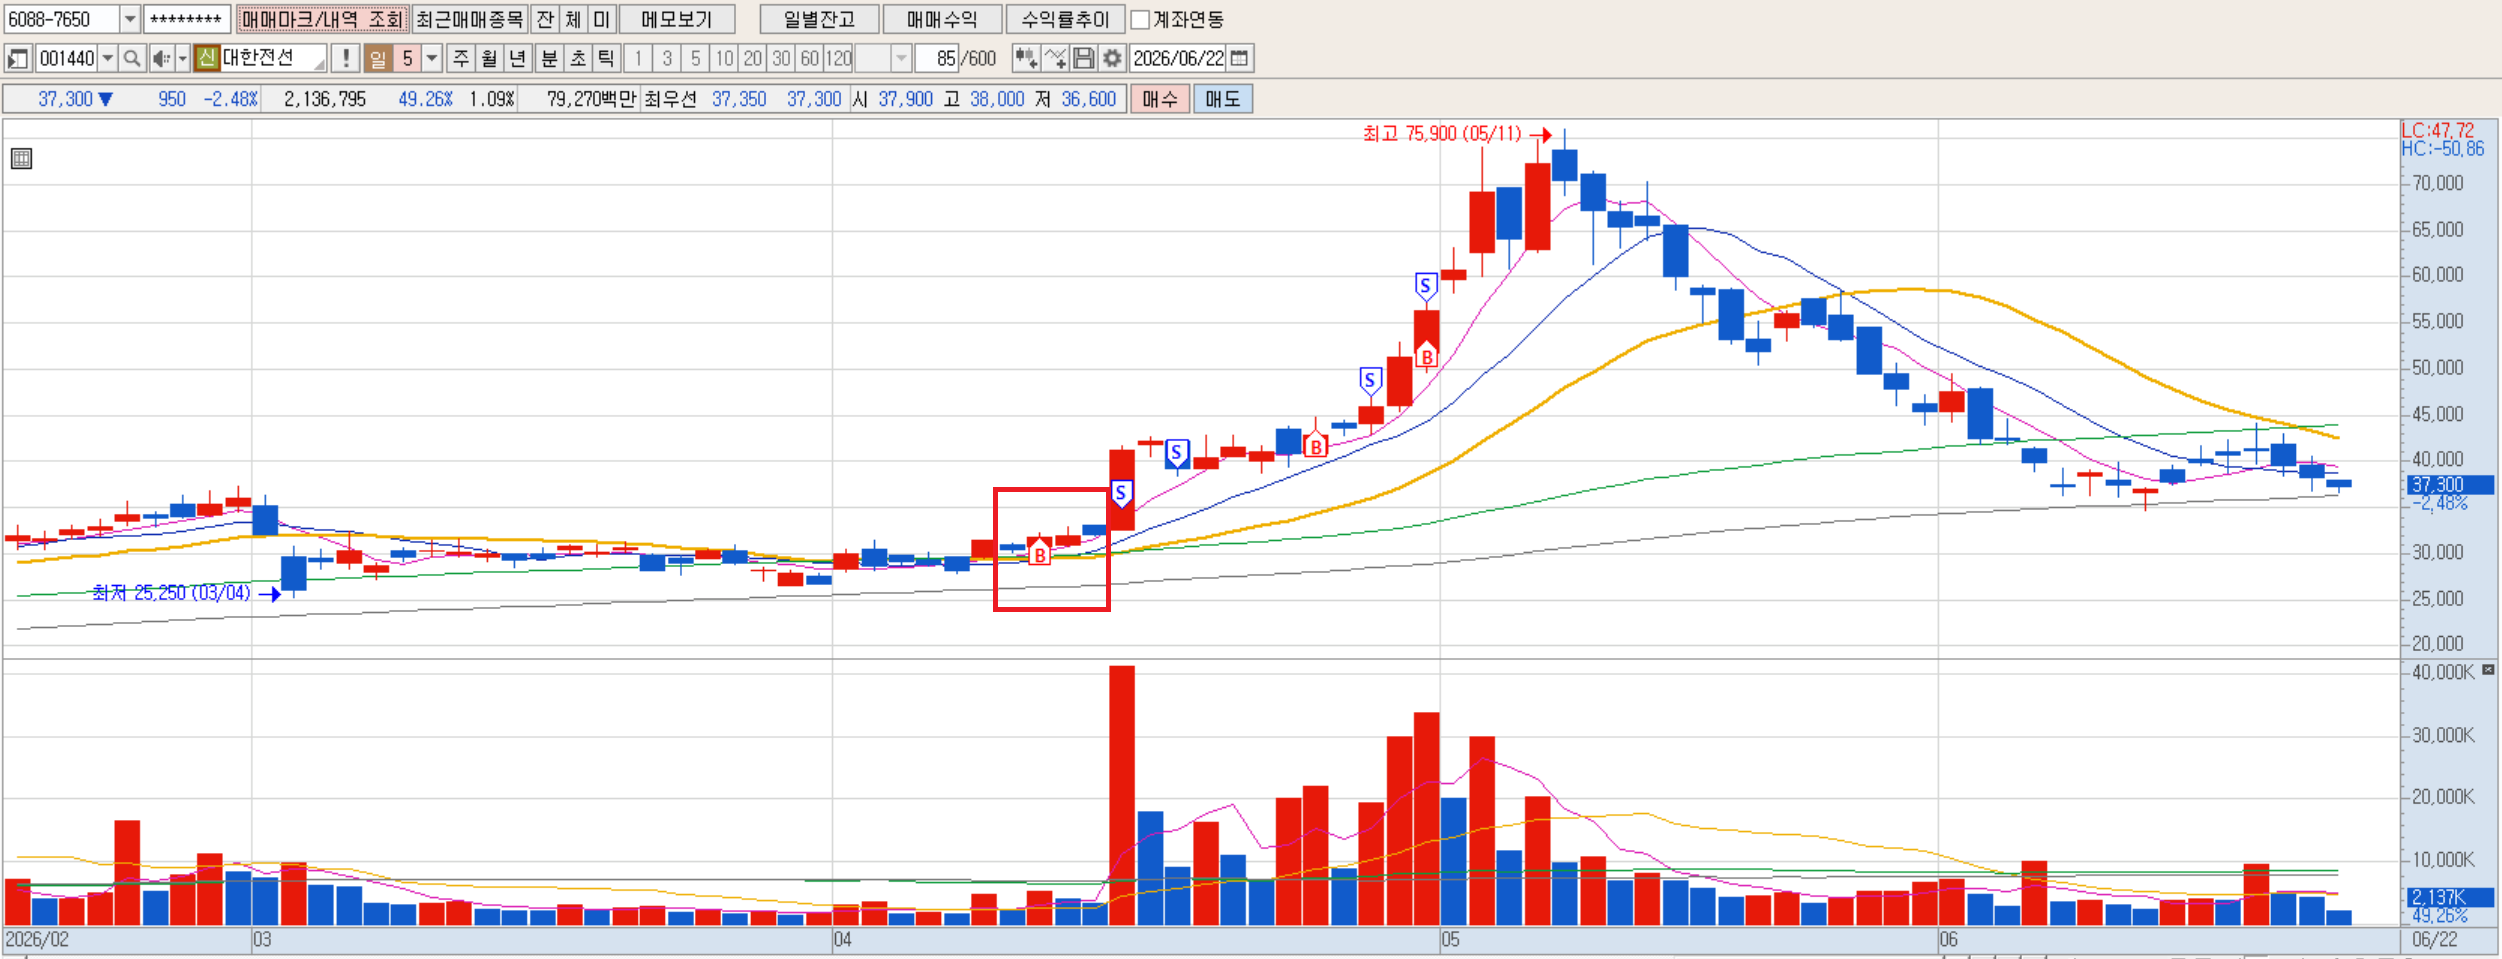
Task: Click the exclamation mark info button
Action: 345,59
